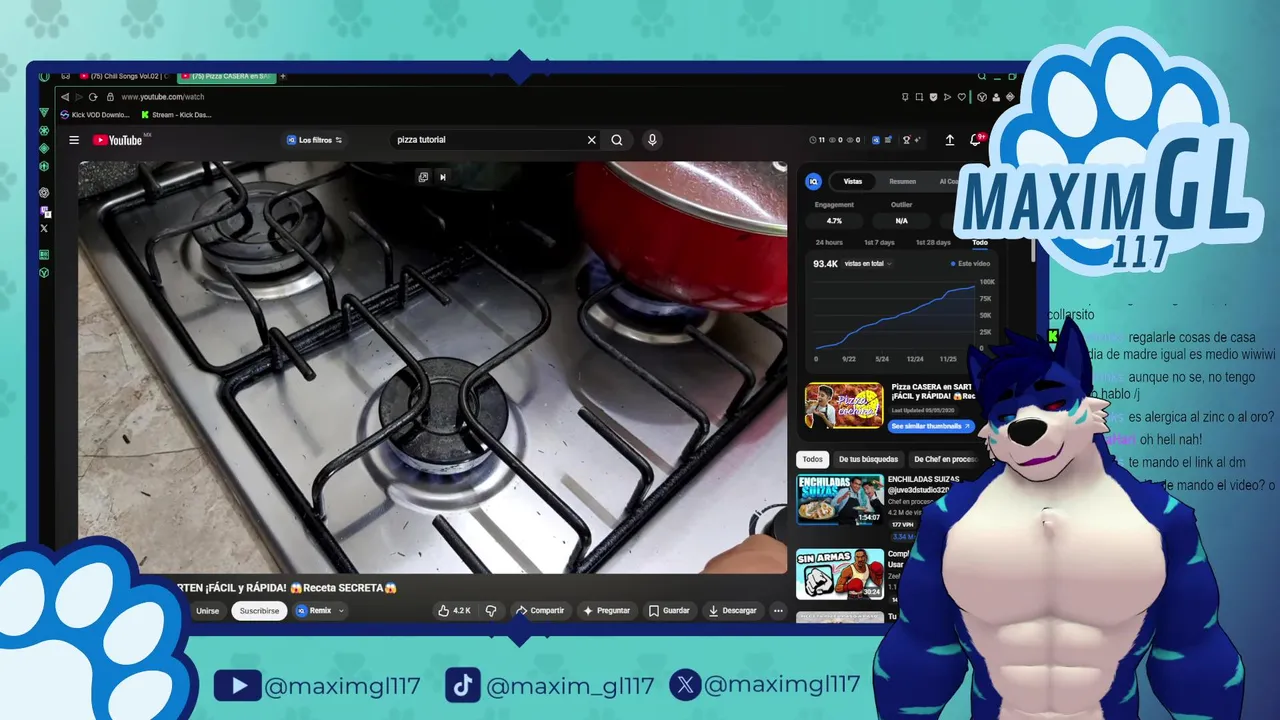1280x720 pixels.
Task: Click See similar thumbnails link
Action: point(931,426)
